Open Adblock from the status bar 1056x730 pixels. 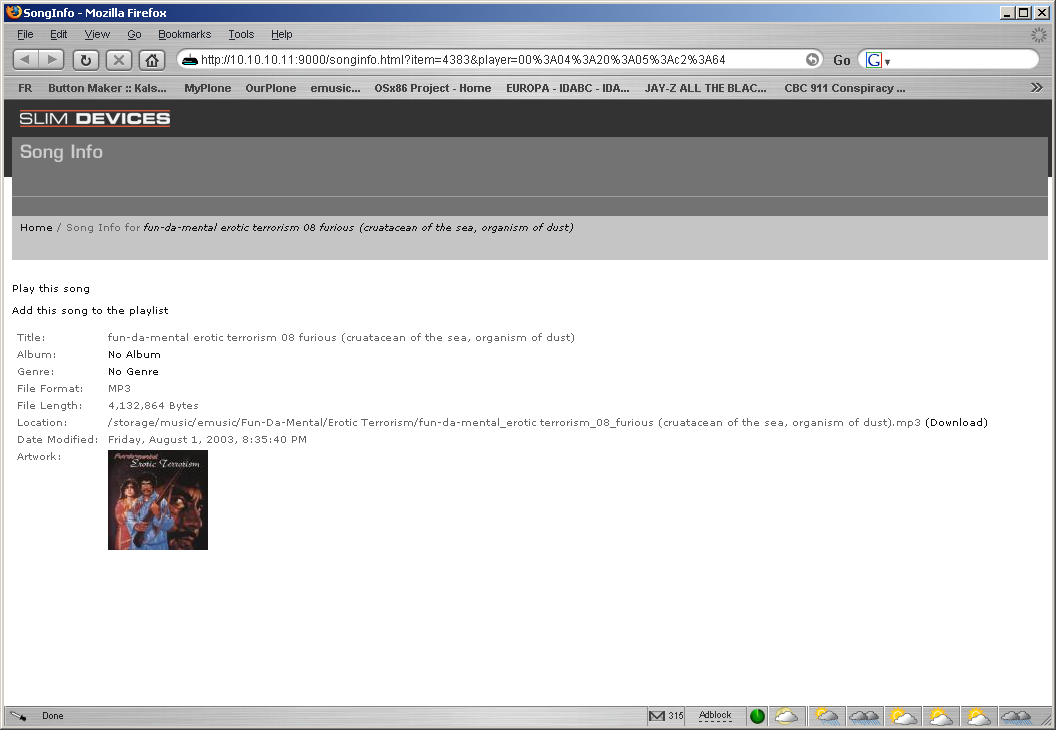point(715,716)
